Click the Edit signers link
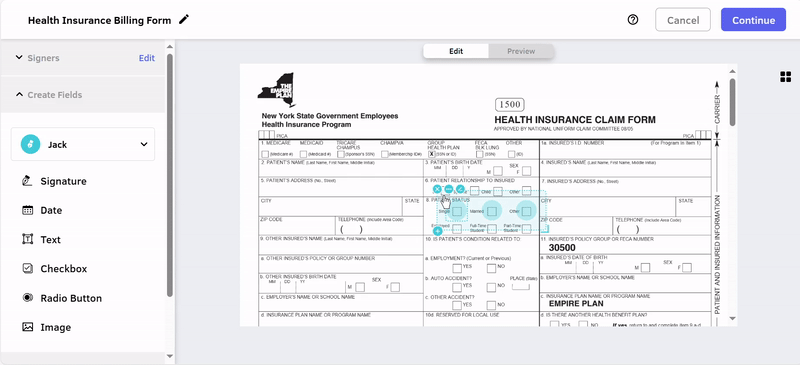The width and height of the screenshot is (800, 365). (146, 58)
